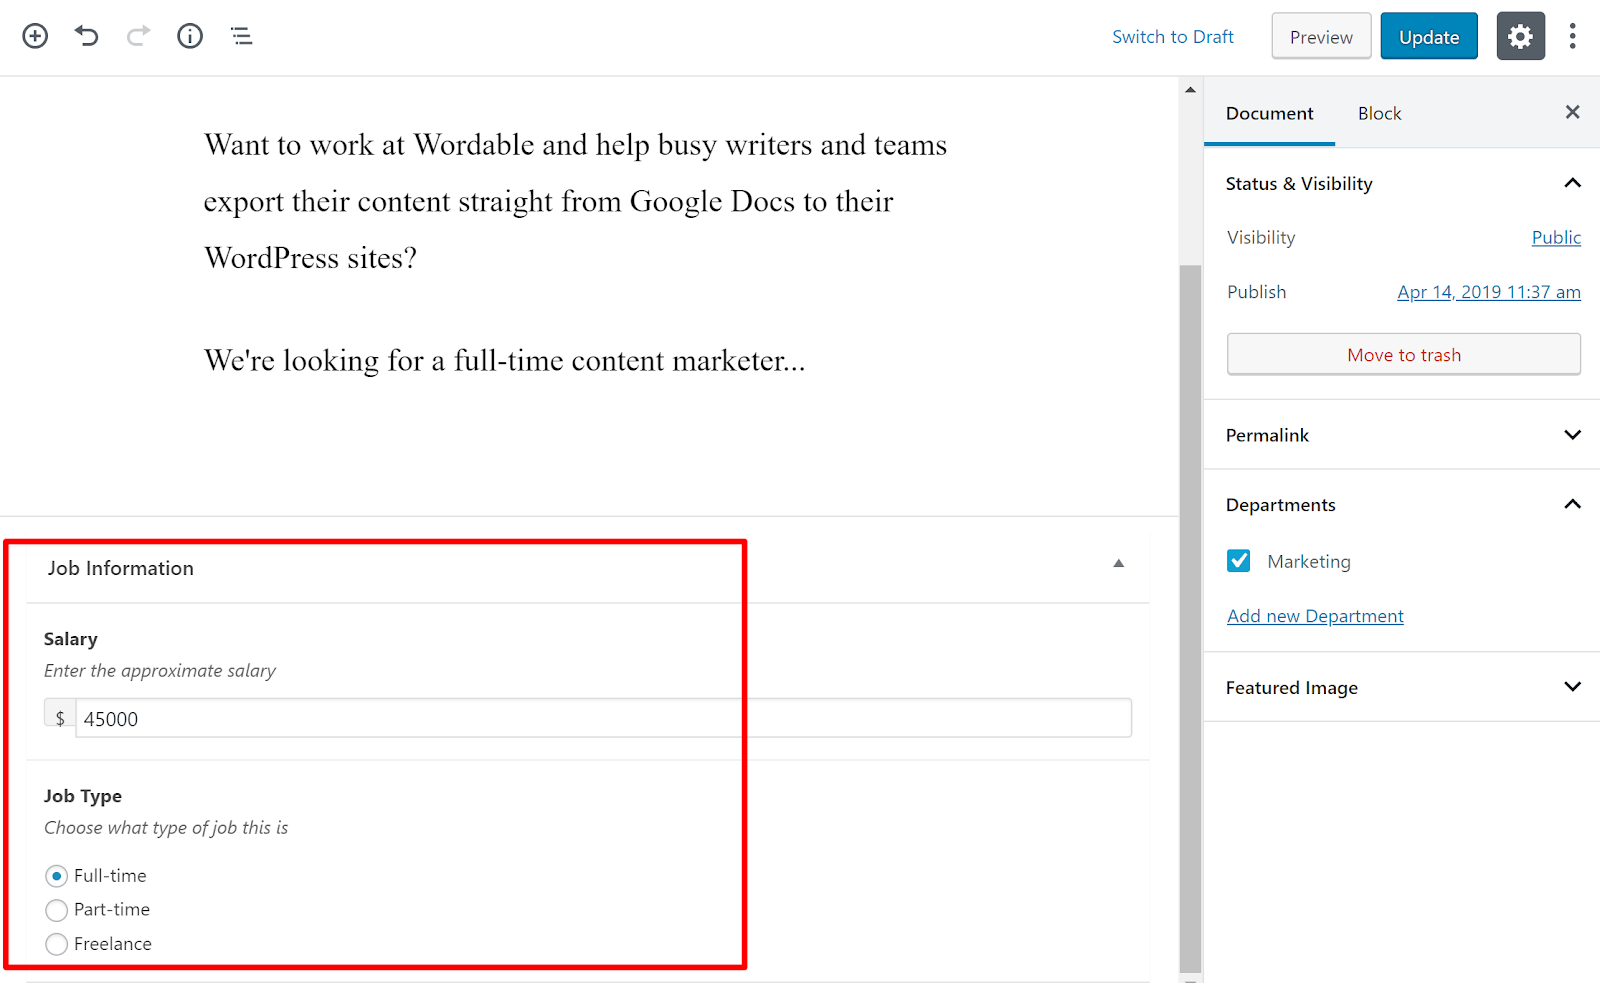Redo the last change
Viewport: 1600px width, 983px height.
click(138, 35)
